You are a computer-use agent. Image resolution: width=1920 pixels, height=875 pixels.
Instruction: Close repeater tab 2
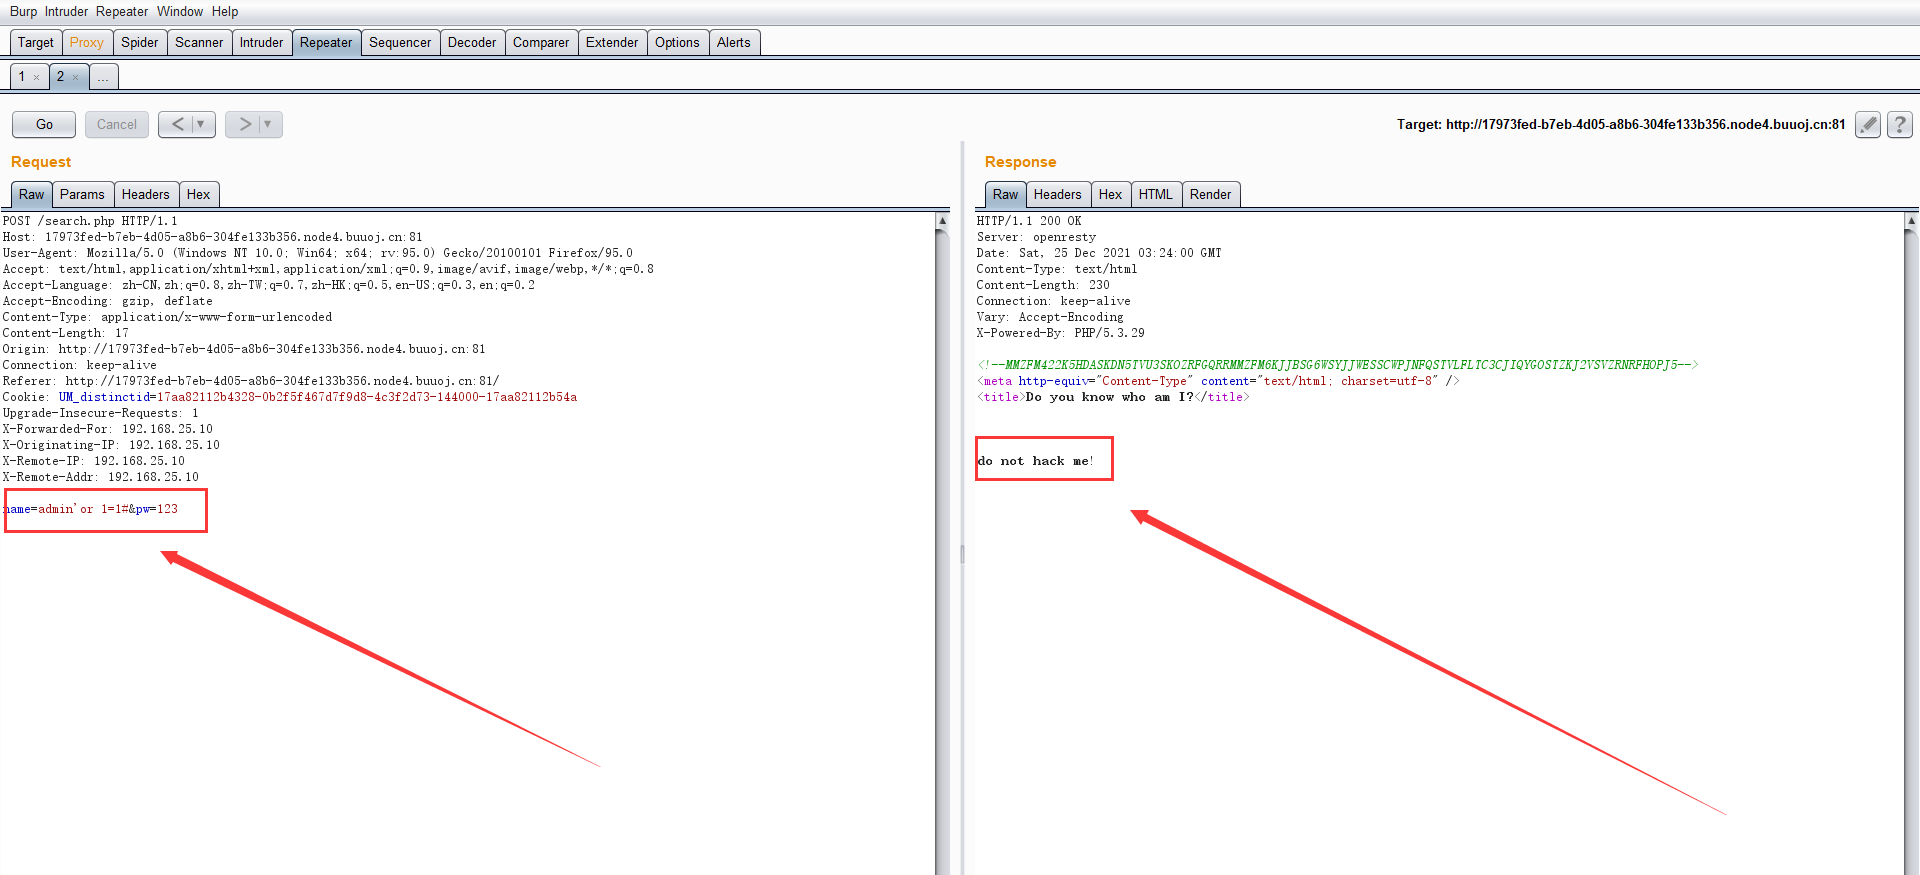point(75,77)
